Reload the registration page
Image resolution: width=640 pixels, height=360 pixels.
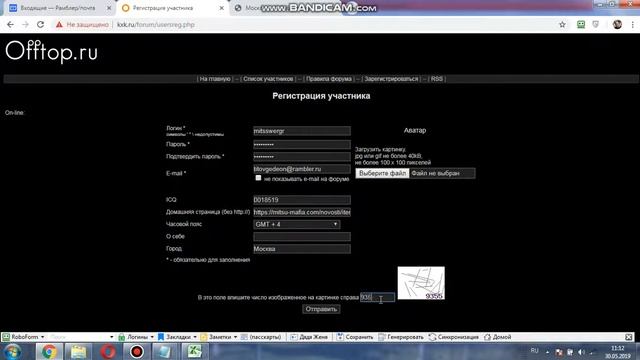point(40,24)
